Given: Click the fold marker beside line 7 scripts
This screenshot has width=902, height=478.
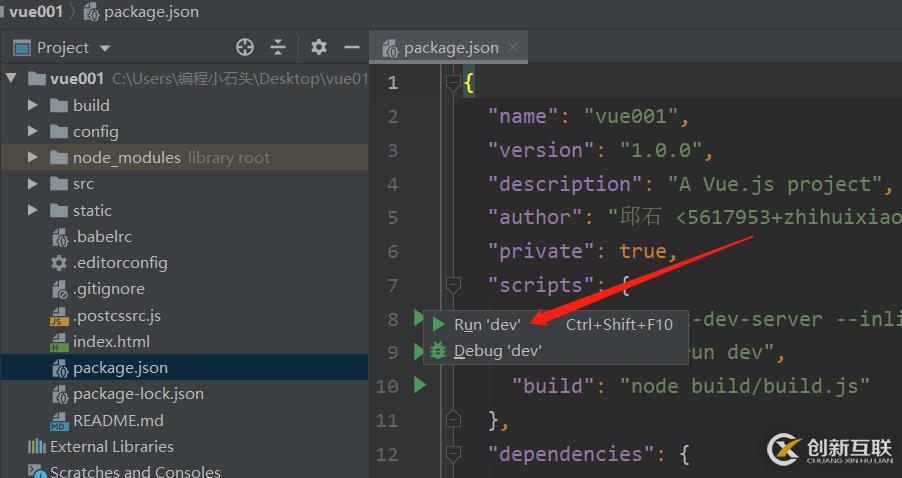Looking at the screenshot, I should 453,285.
